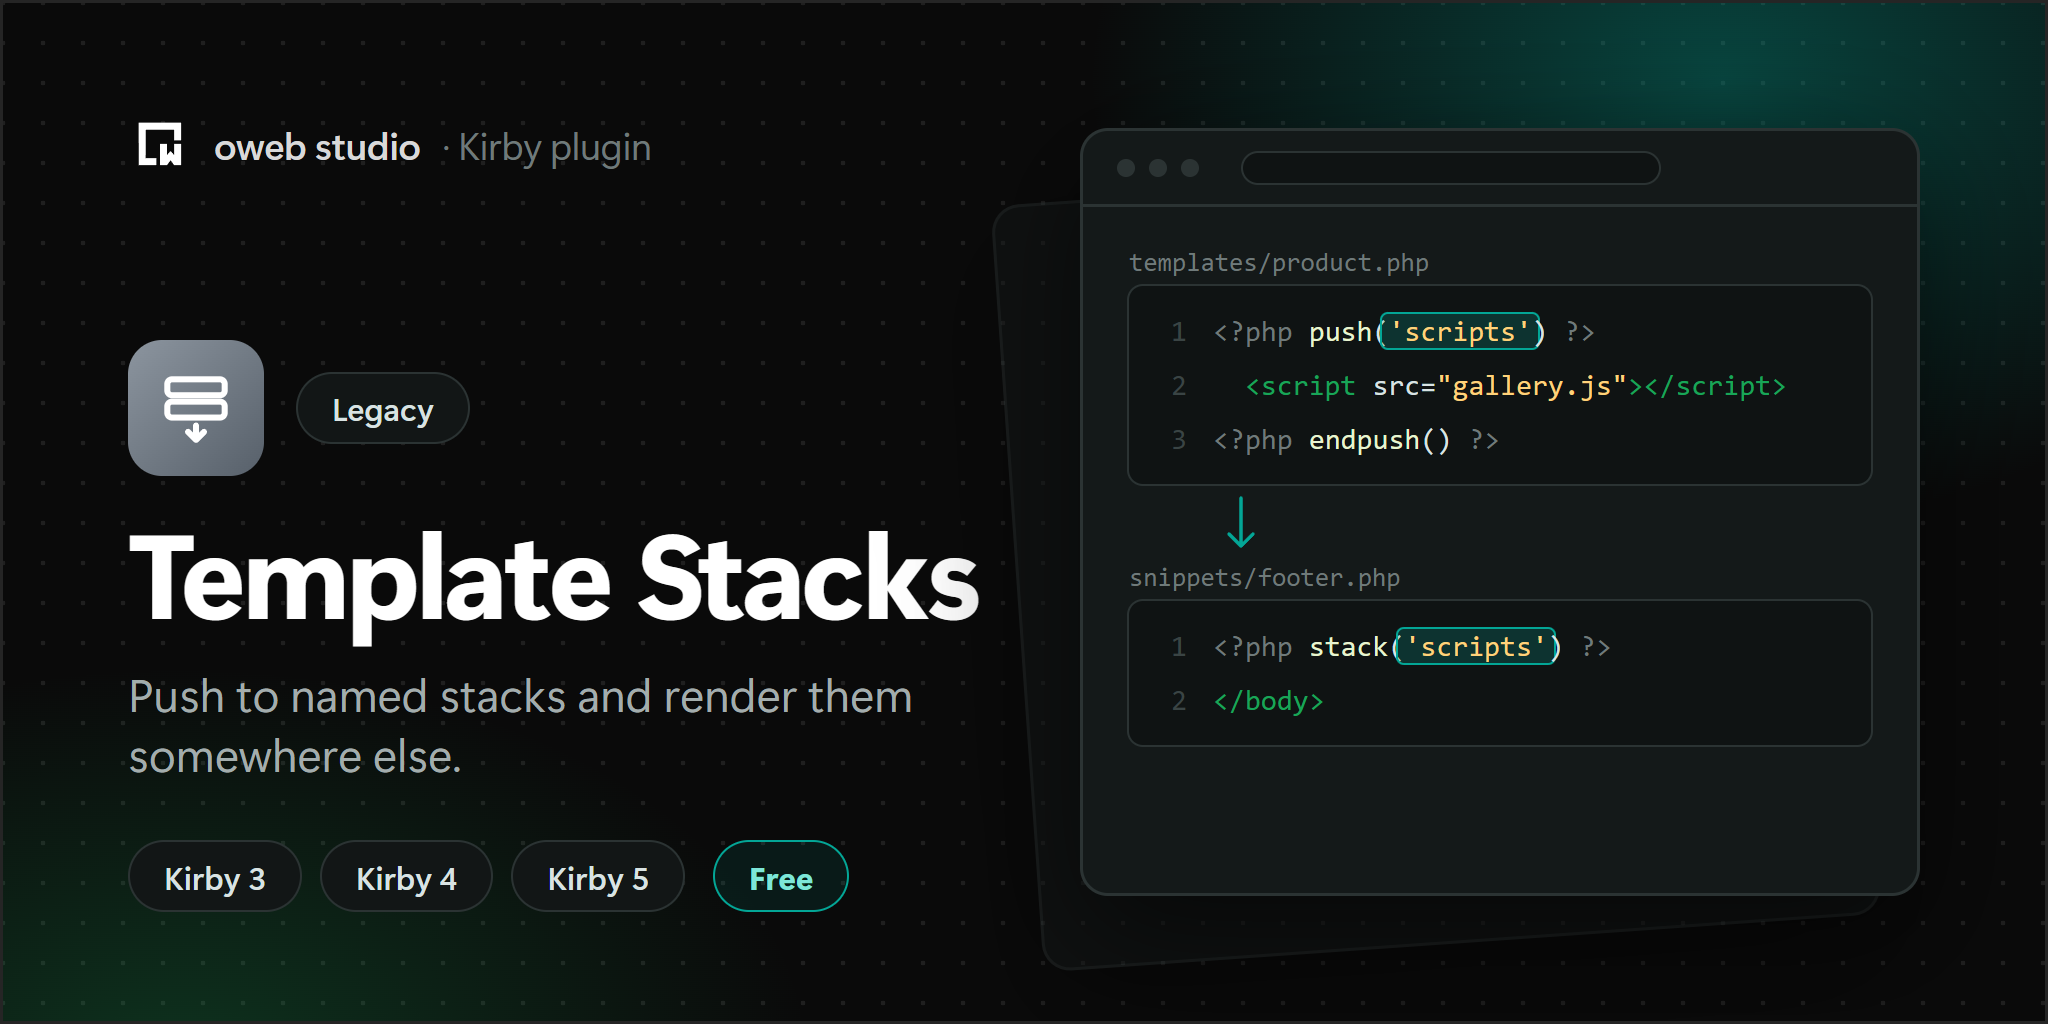Screen dimensions: 2048x1024
Task: Select the Kirby 5 pill
Action: [598, 877]
